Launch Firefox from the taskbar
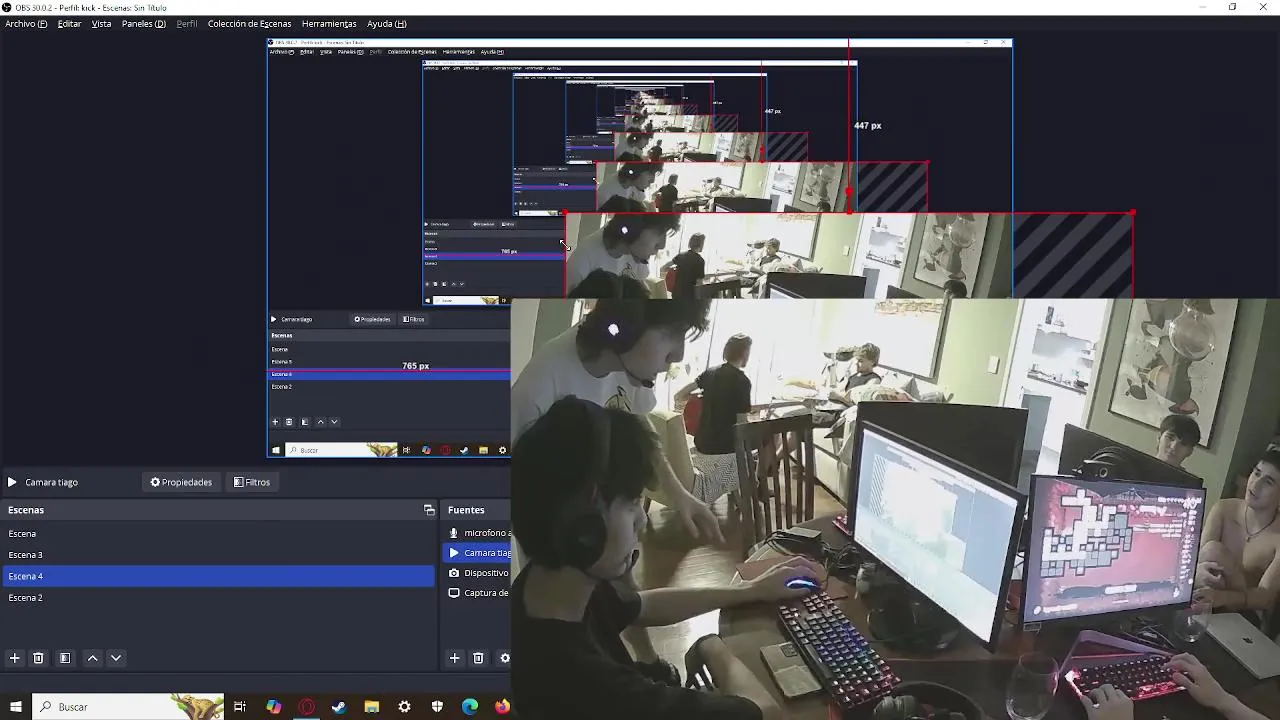 (x=501, y=707)
